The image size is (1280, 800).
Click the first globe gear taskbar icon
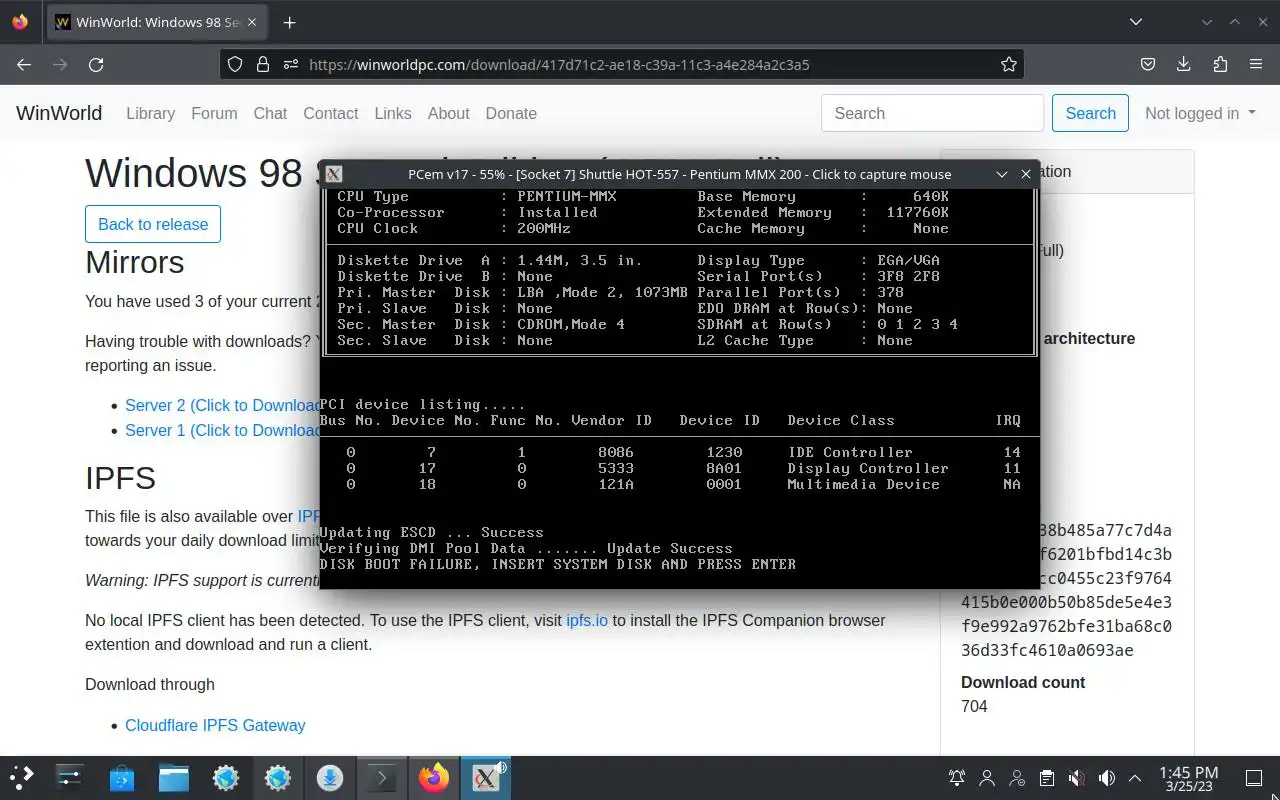[226, 777]
